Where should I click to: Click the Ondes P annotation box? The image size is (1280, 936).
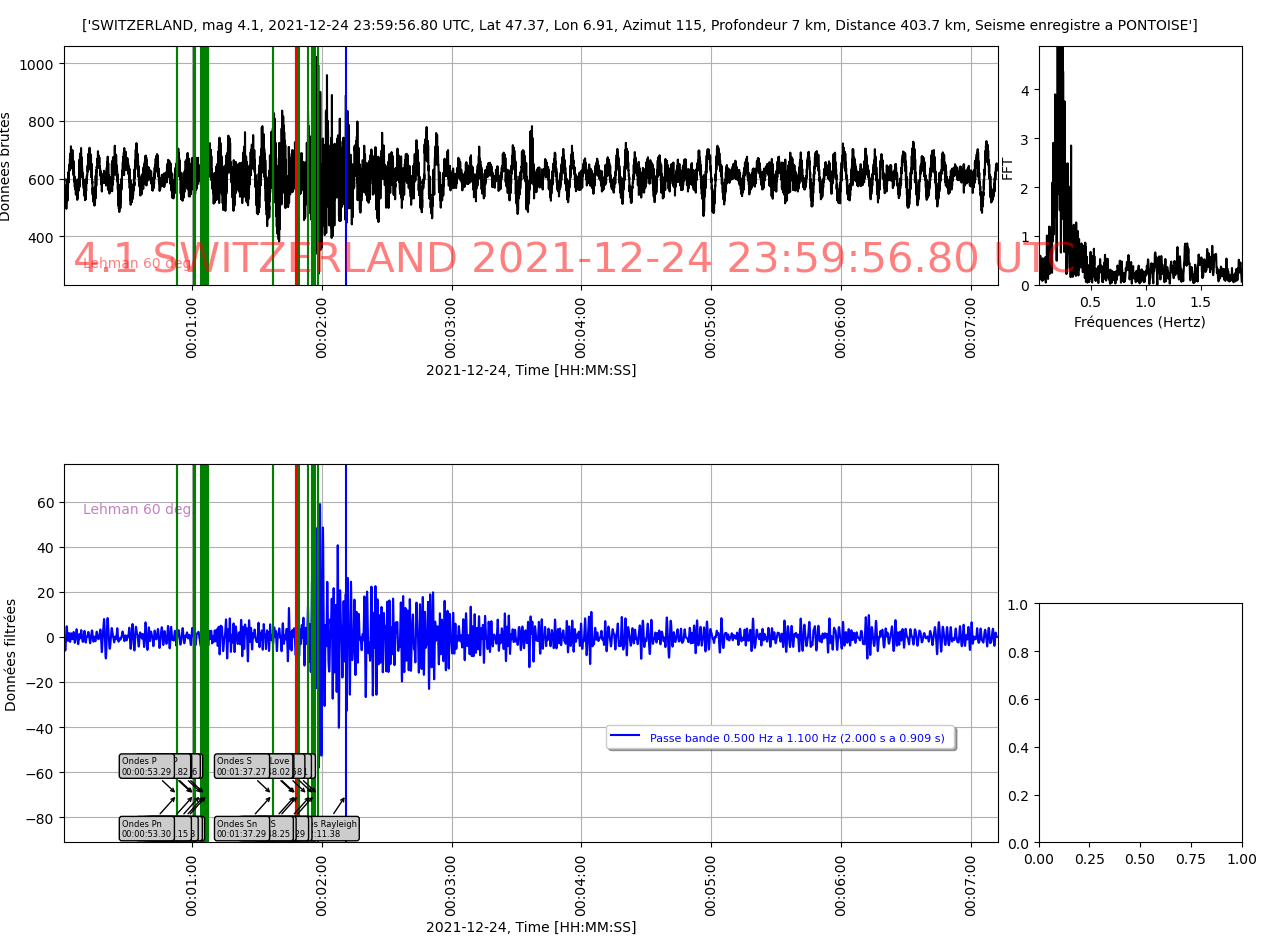tap(144, 766)
